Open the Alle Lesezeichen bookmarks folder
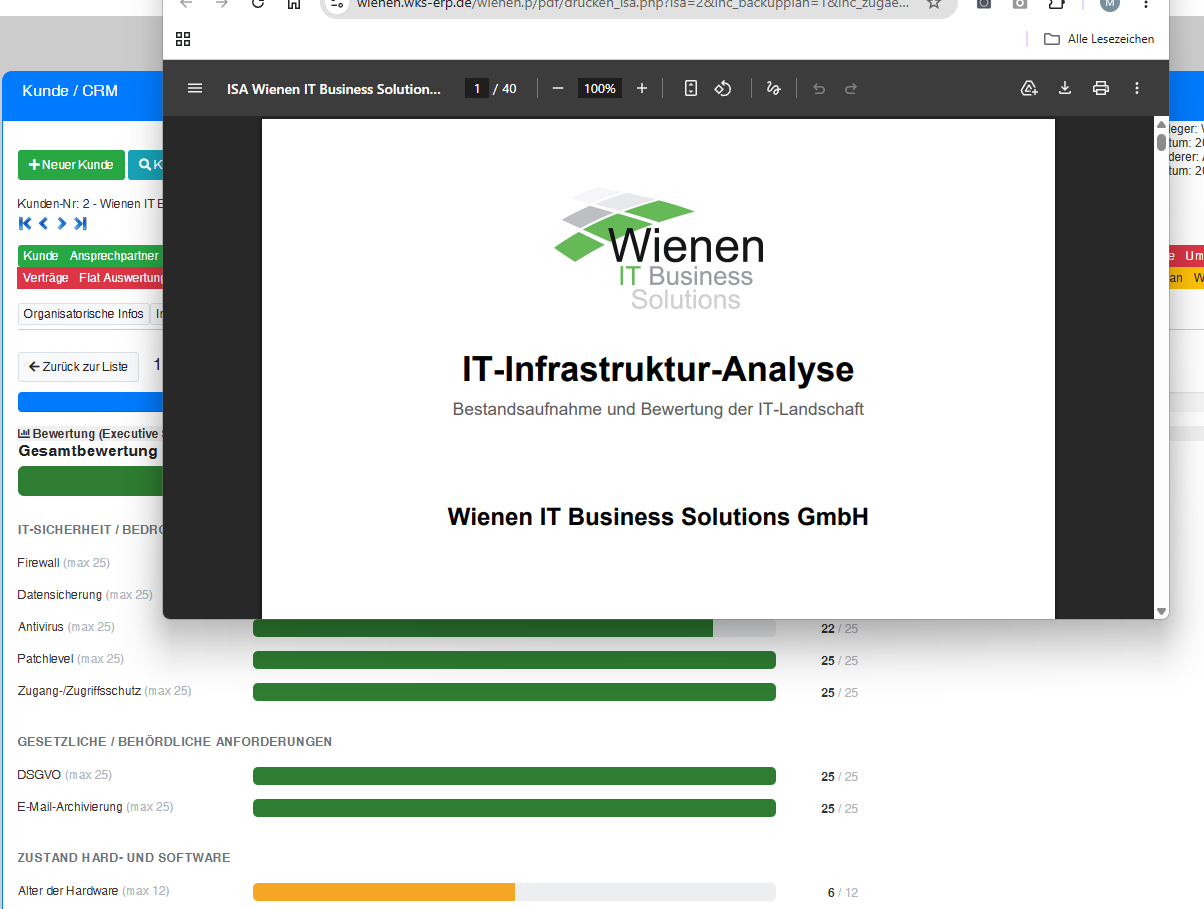Viewport: 1204px width, 909px height. (x=1099, y=39)
